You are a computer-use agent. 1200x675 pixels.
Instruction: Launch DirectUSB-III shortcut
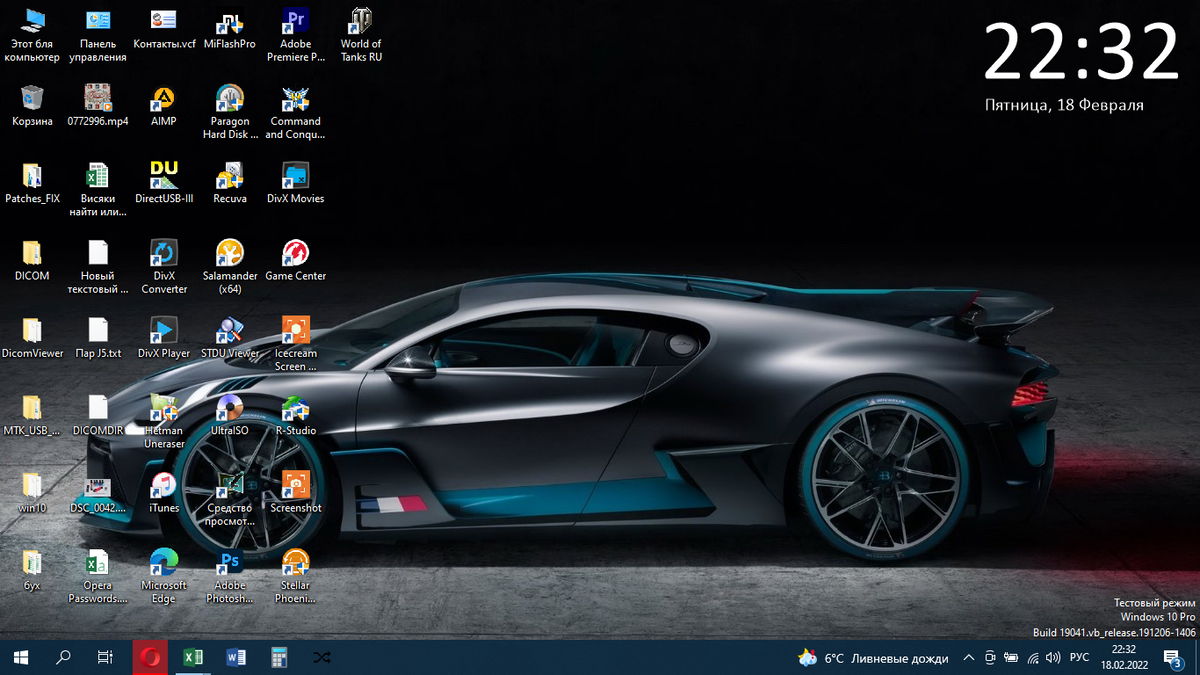click(x=164, y=183)
